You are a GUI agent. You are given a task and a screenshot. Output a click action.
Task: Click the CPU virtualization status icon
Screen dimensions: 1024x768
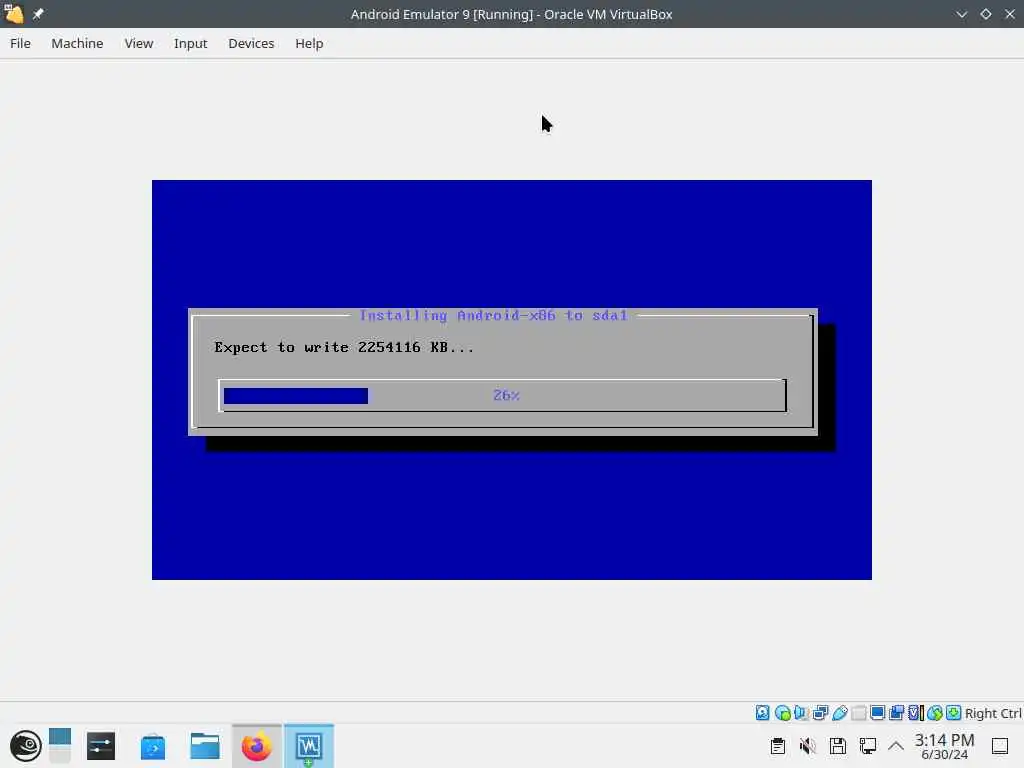tap(916, 712)
